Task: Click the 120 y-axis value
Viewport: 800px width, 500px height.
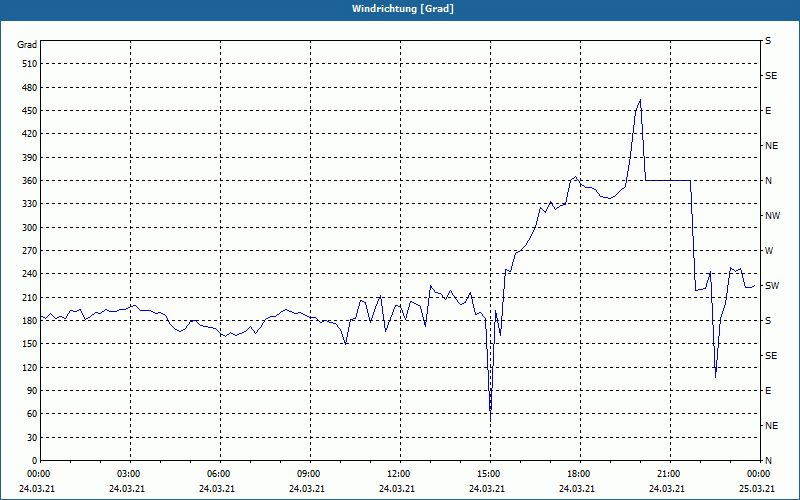Action: (30, 367)
